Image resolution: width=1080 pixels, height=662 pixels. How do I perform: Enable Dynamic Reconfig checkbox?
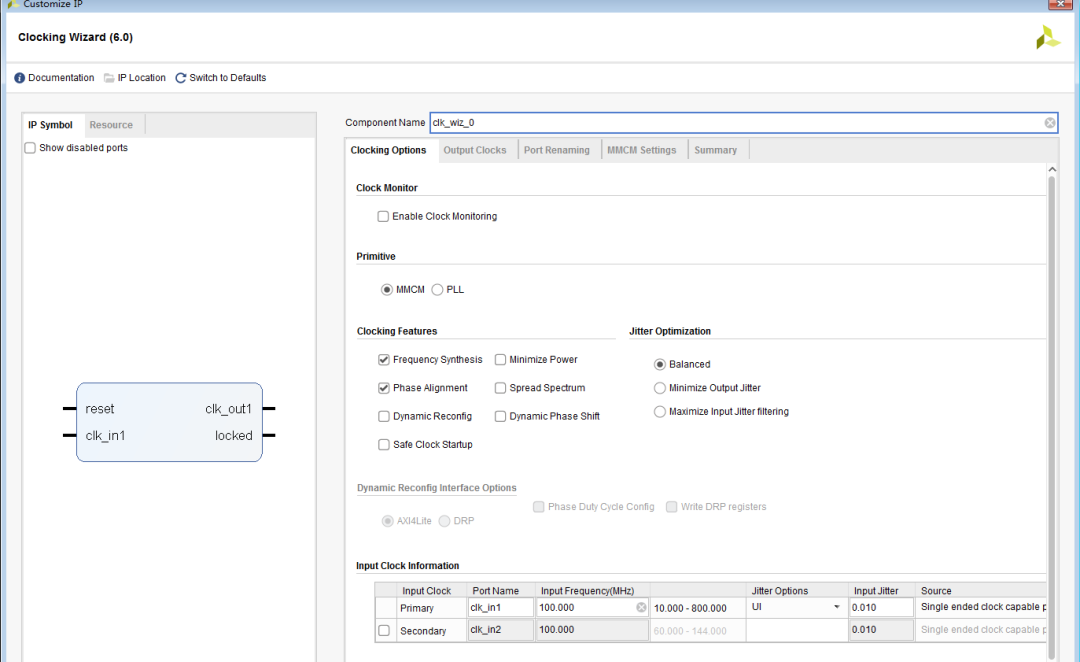tap(384, 416)
